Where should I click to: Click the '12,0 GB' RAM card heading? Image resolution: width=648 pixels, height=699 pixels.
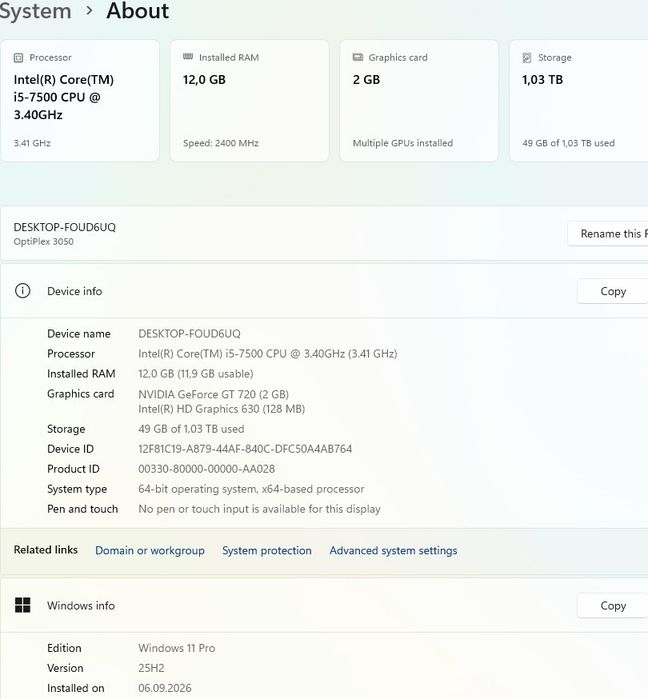204,80
